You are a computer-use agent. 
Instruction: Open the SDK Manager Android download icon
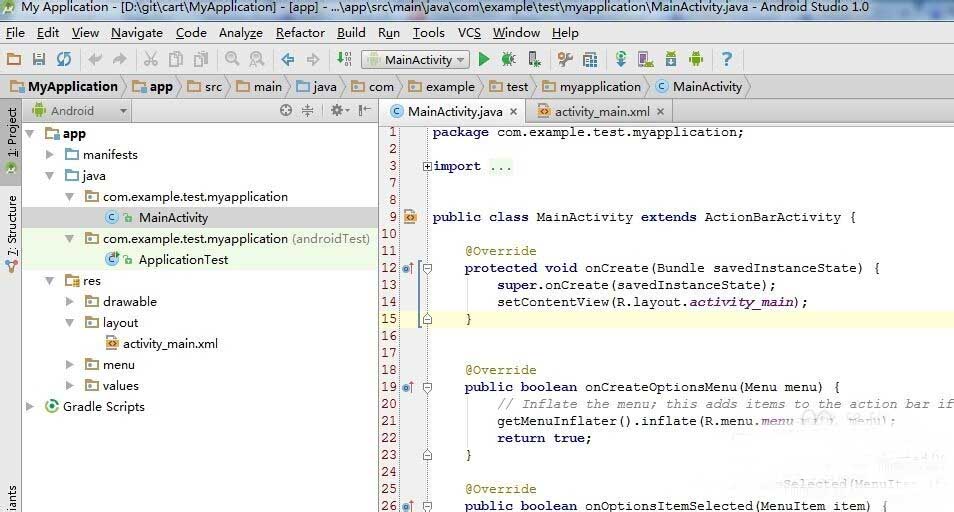click(x=670, y=59)
